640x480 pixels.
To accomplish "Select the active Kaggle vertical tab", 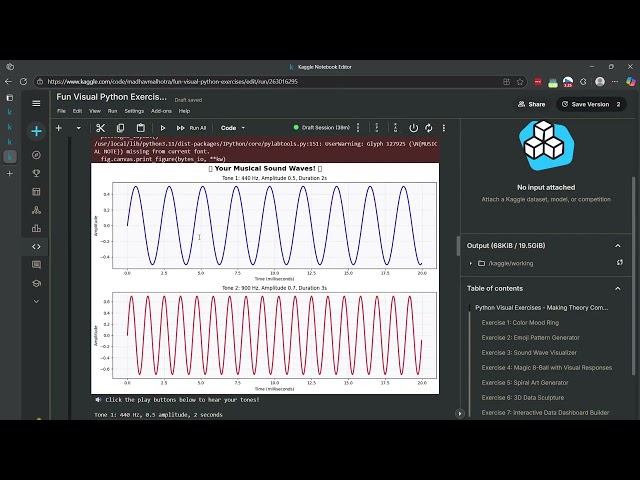I will coord(10,157).
